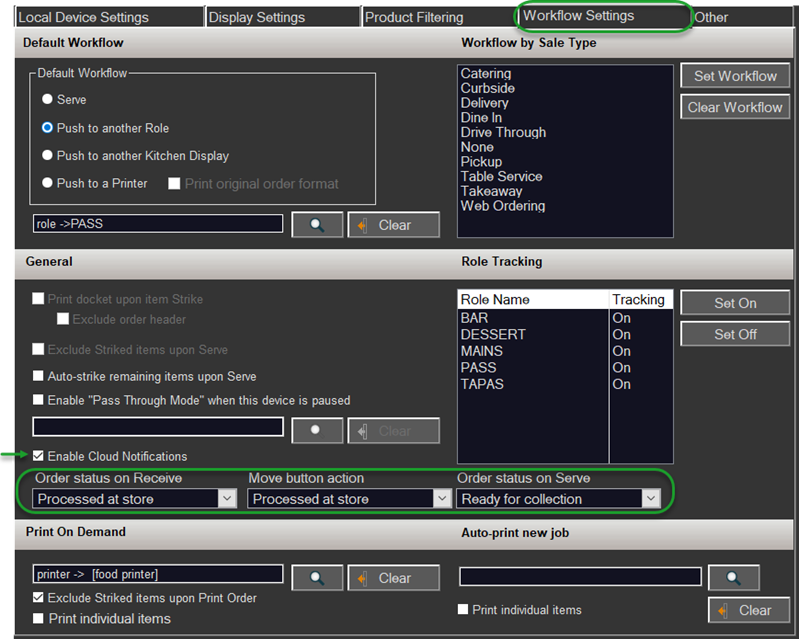Search for the default workflow role

tap(317, 225)
